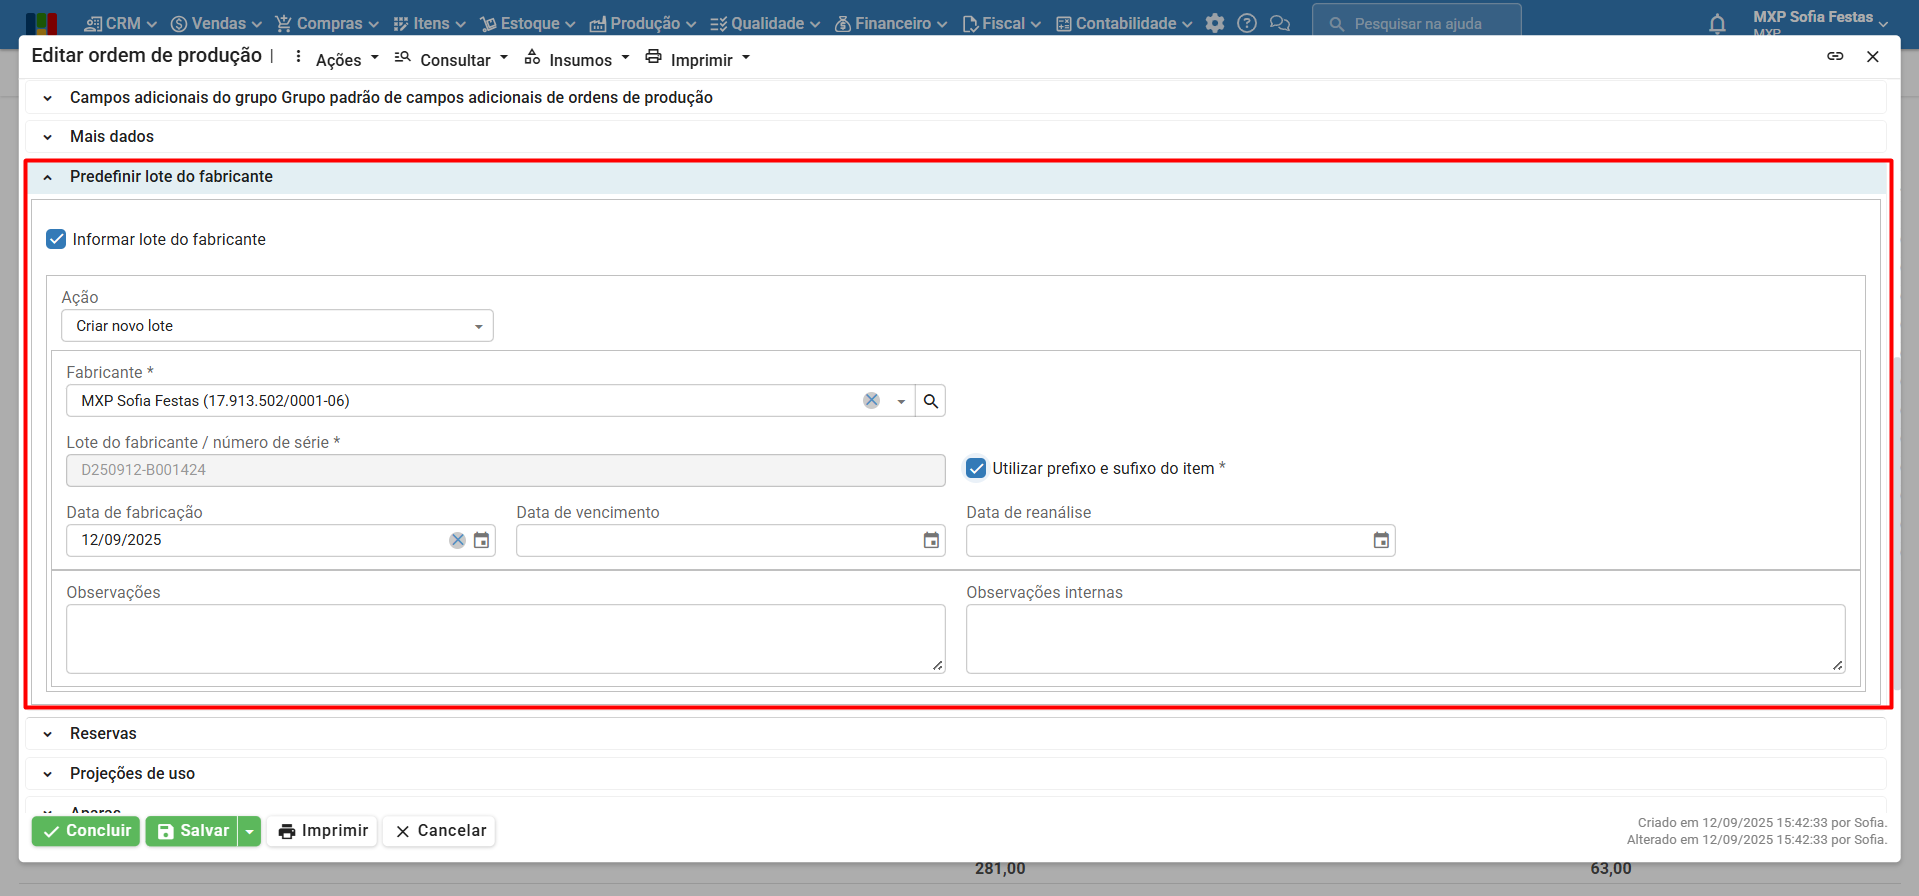
Task: Open the Insumos dropdown menu
Action: point(577,59)
